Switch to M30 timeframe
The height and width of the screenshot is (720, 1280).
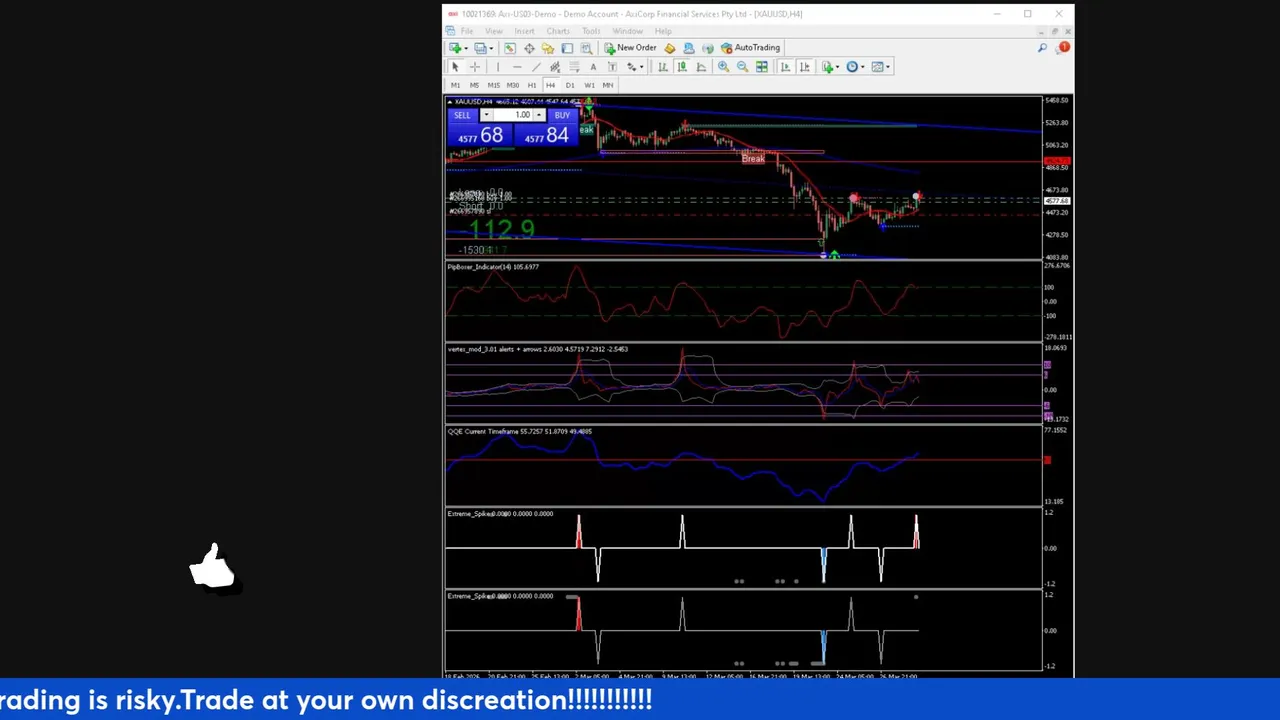513,85
